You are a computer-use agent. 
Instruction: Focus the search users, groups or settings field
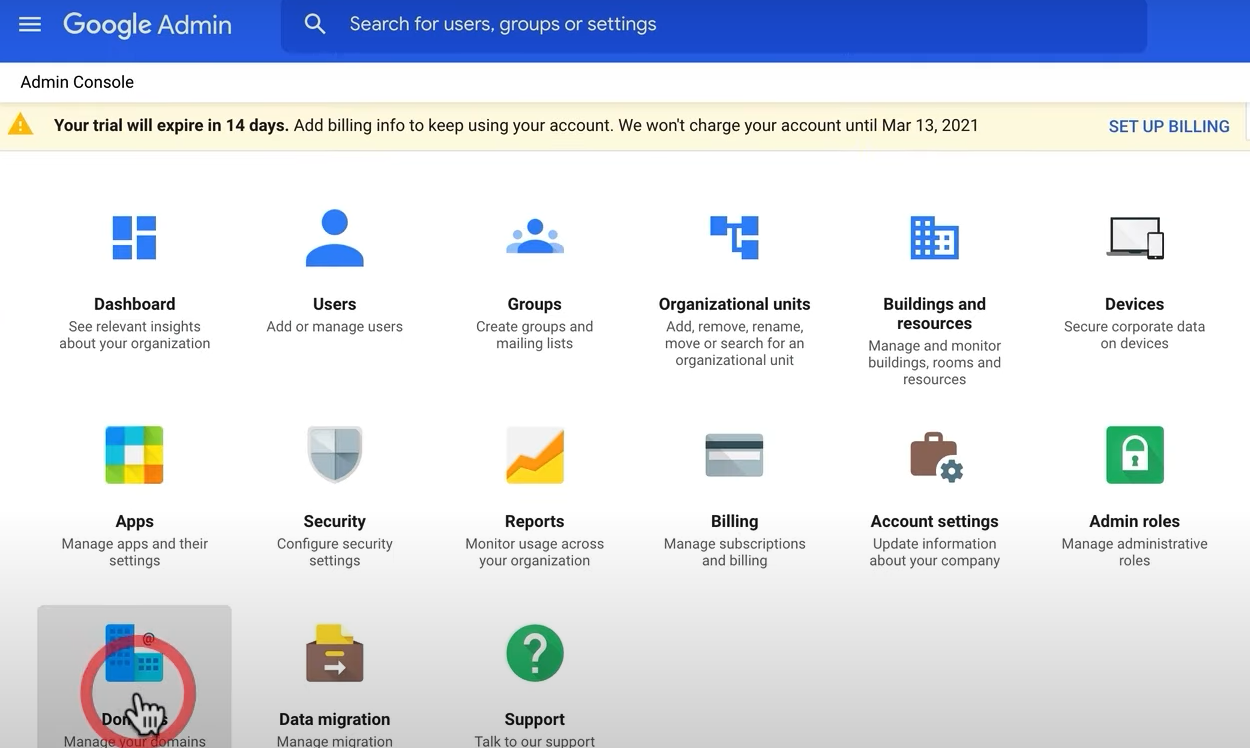(713, 25)
